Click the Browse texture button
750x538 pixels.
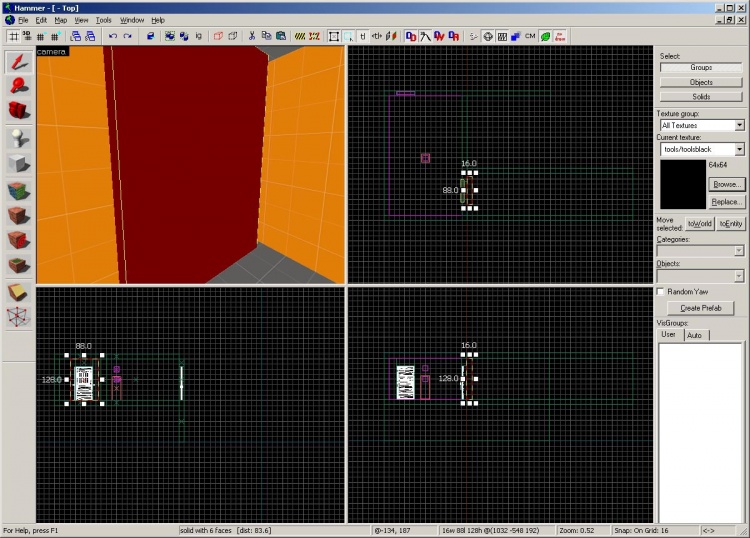click(x=726, y=184)
